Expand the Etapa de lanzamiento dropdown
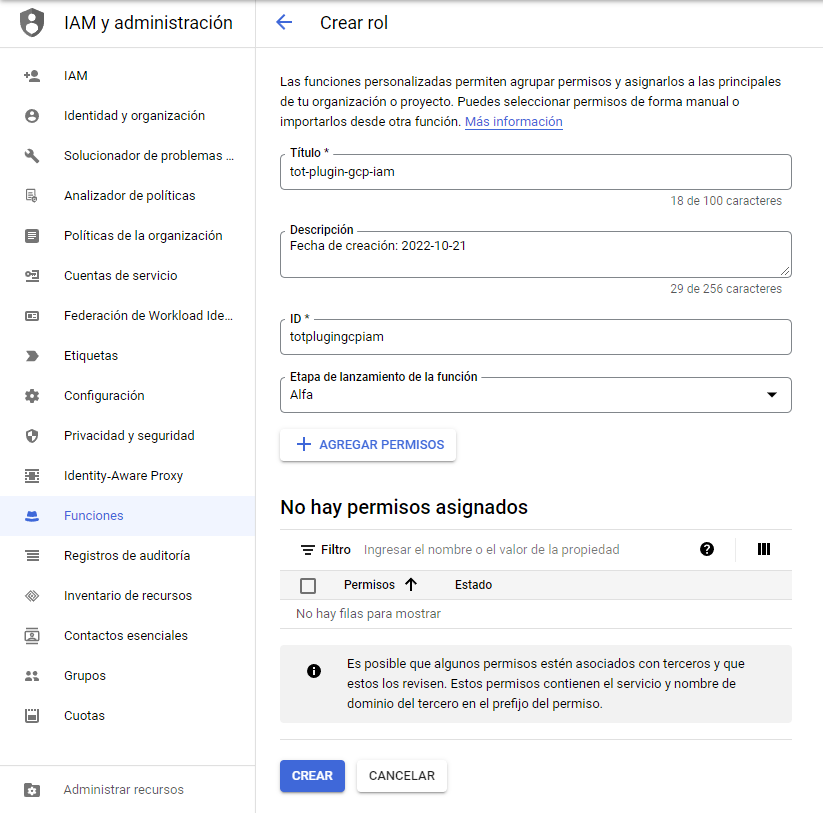Image resolution: width=823 pixels, height=813 pixels. coord(771,395)
